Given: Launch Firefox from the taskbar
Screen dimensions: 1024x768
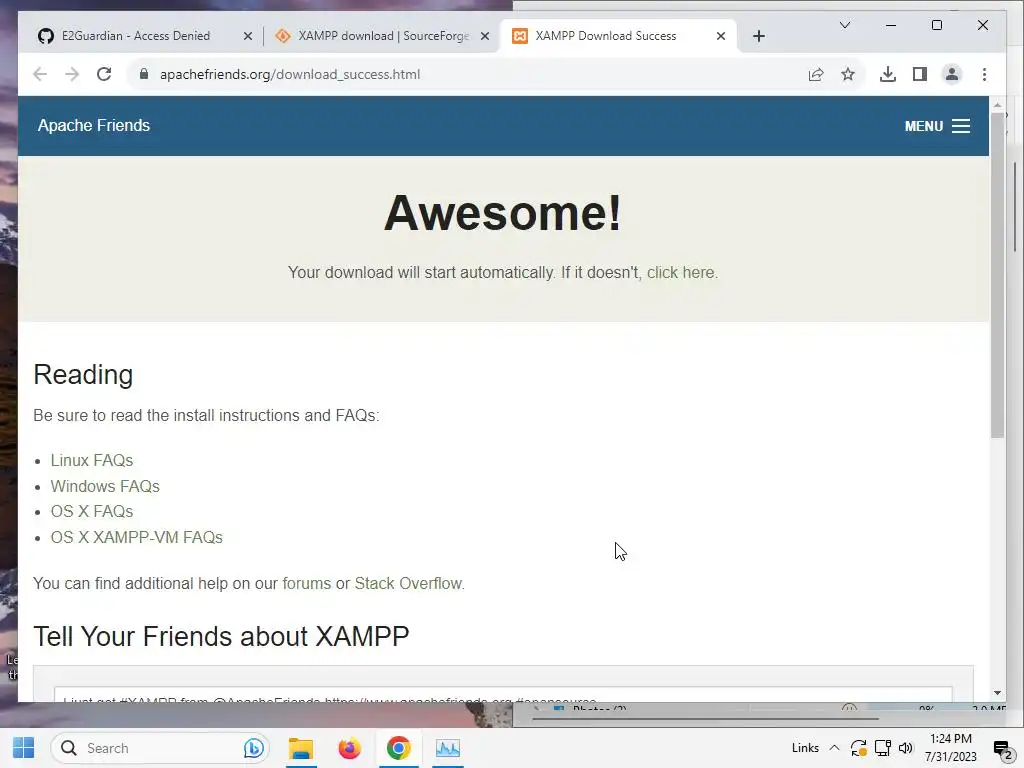Looking at the screenshot, I should click(349, 748).
